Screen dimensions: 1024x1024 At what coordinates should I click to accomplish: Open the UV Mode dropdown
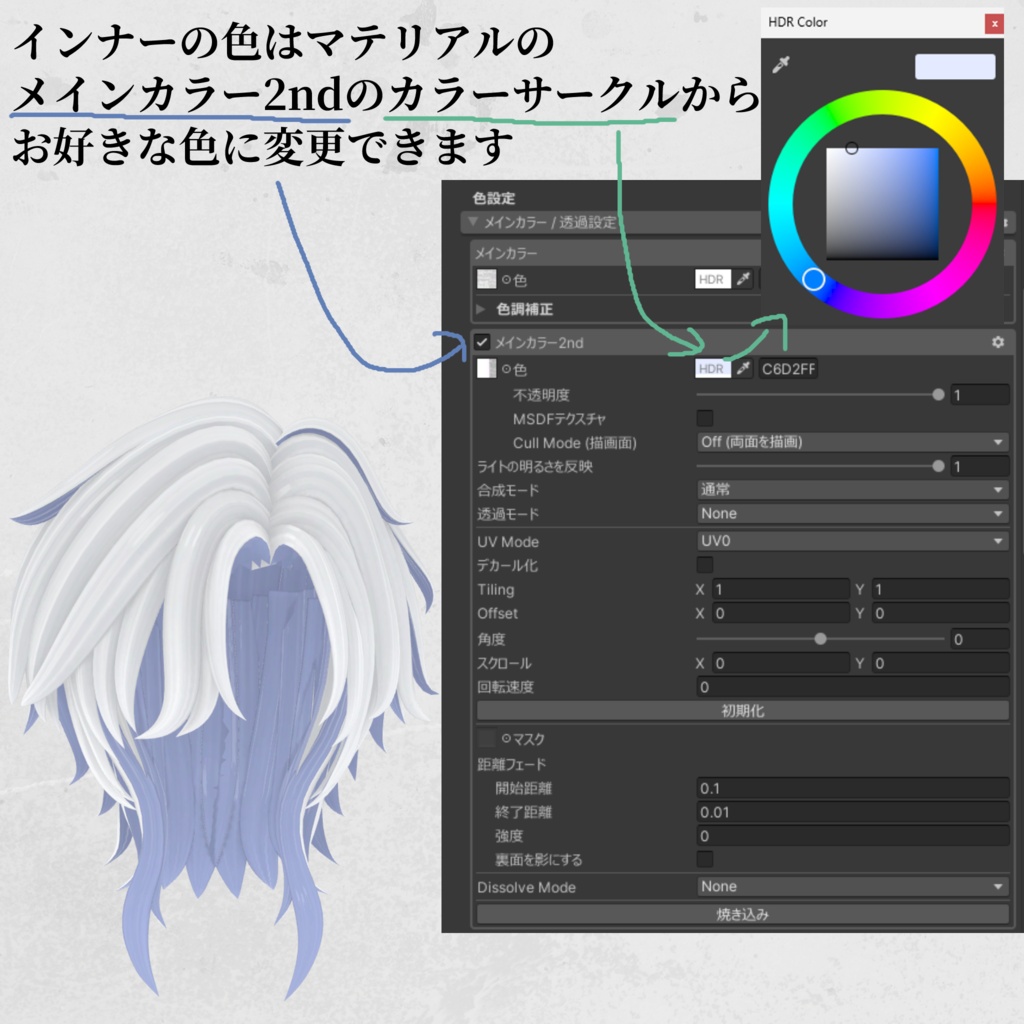pyautogui.click(x=852, y=541)
